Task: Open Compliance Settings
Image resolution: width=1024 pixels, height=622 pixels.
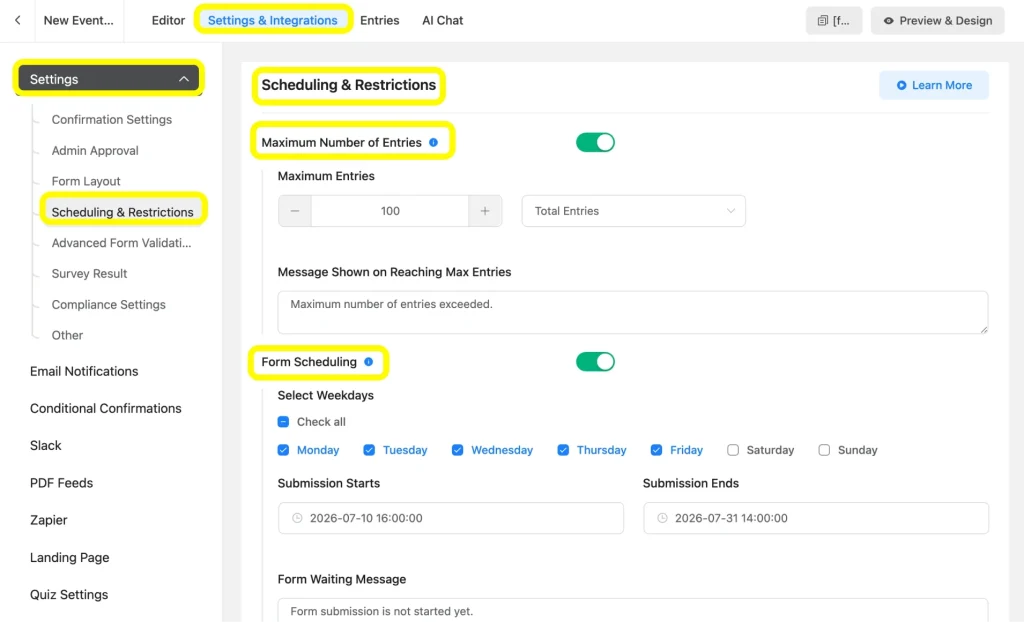Action: pos(108,304)
